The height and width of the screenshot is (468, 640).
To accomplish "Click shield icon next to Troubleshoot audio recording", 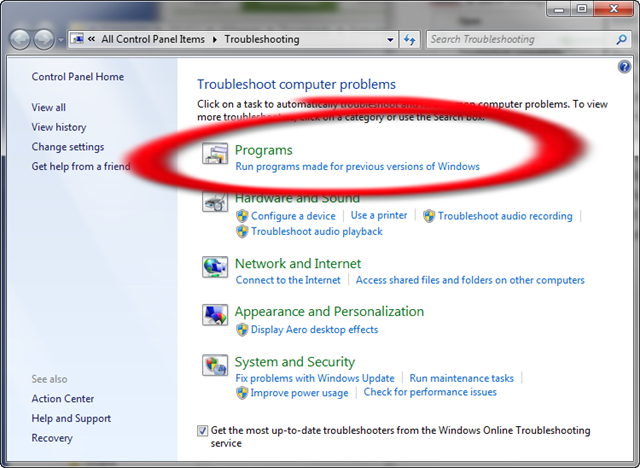I will tap(429, 216).
